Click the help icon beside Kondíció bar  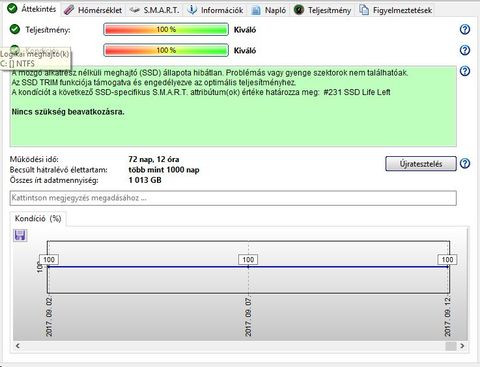465,50
